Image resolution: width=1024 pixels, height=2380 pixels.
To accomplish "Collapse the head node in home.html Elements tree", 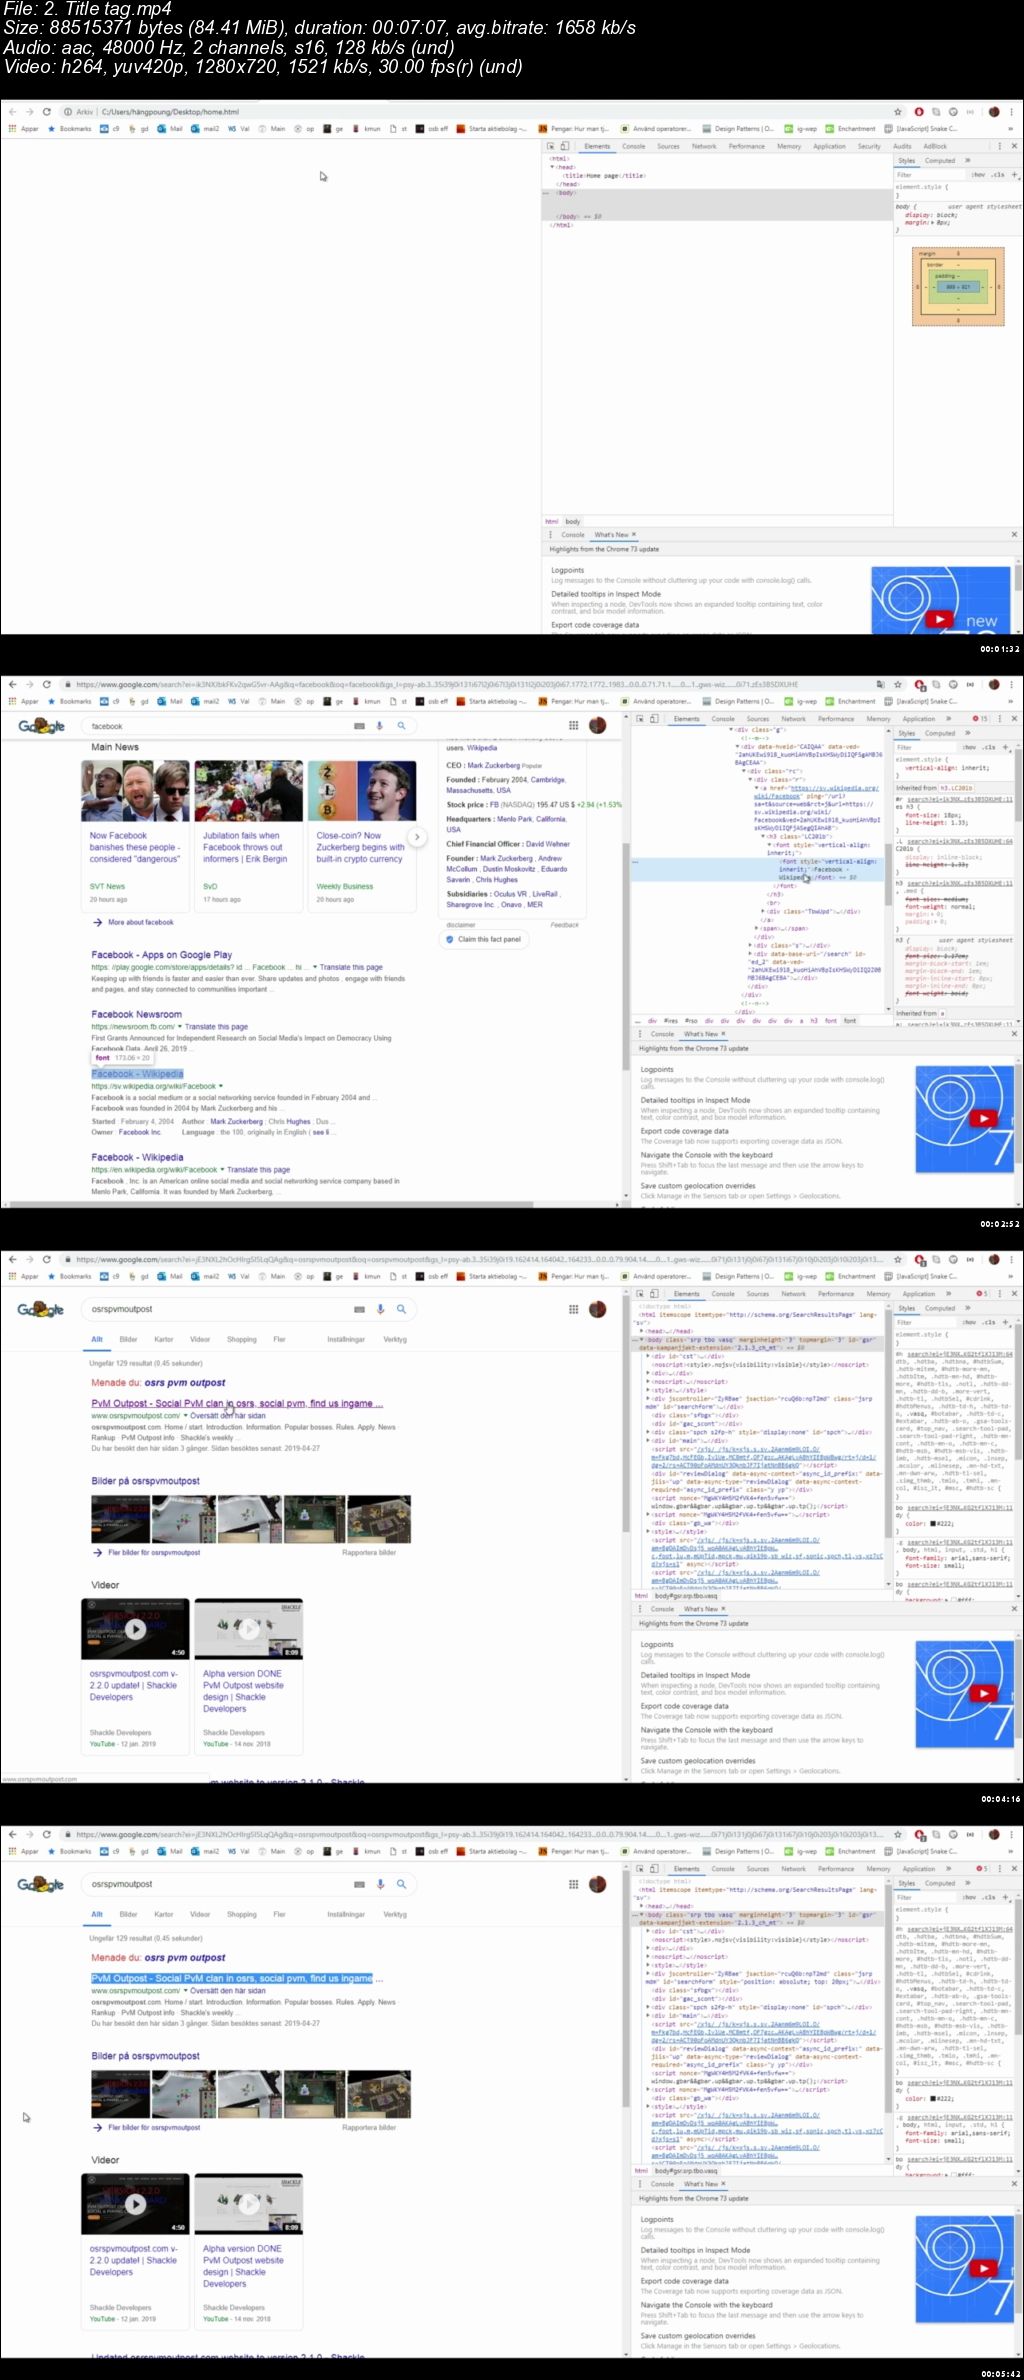I will click(553, 167).
